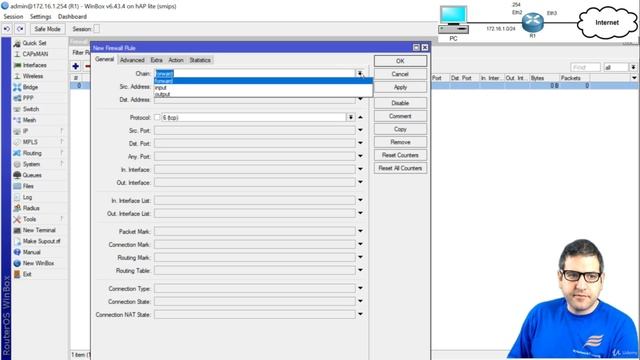The height and width of the screenshot is (360, 640).
Task: Open PPP in sidebar
Action: point(28,98)
